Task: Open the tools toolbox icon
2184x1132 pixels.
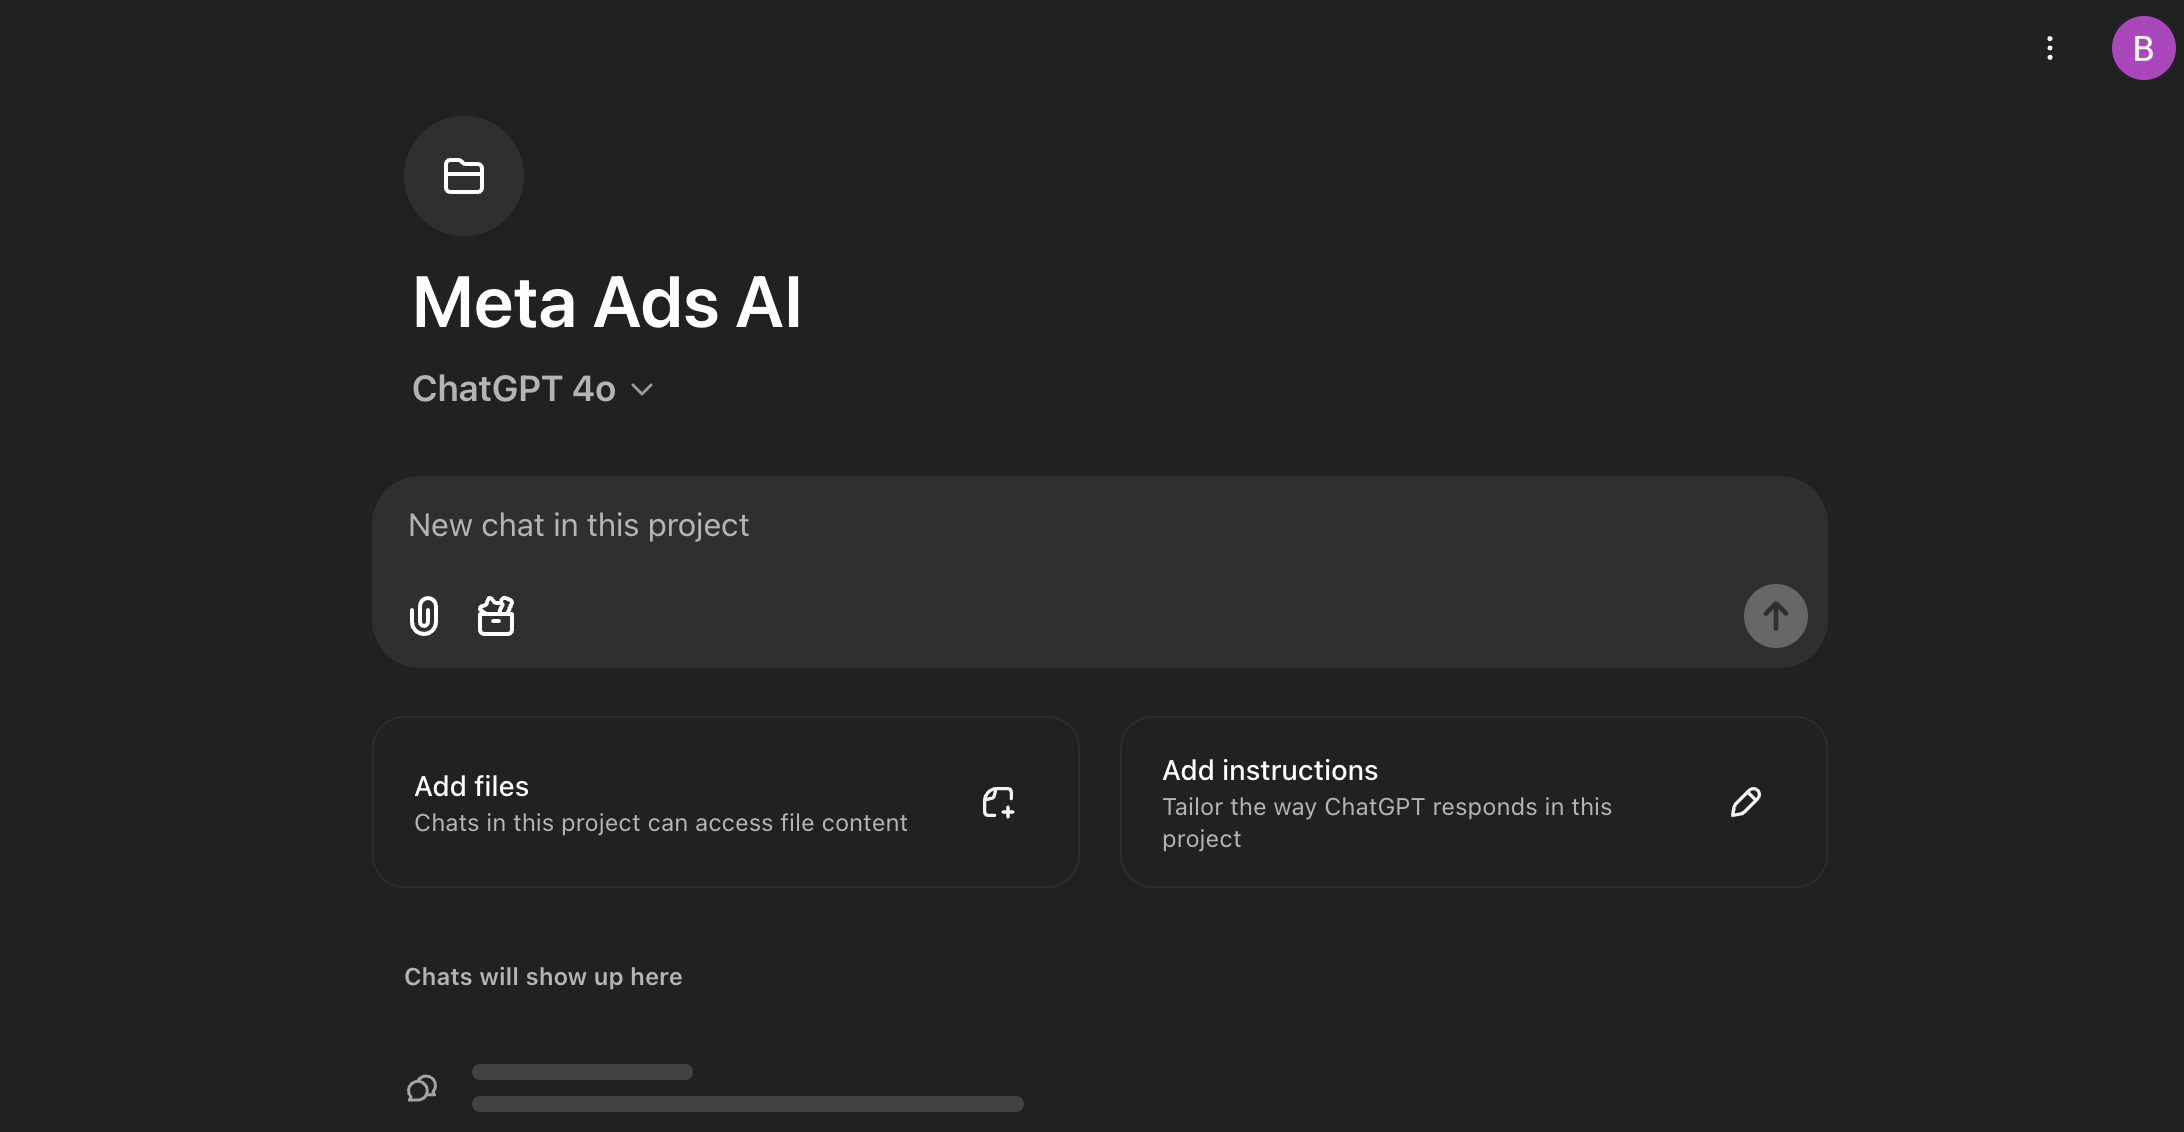Action: pos(496,616)
